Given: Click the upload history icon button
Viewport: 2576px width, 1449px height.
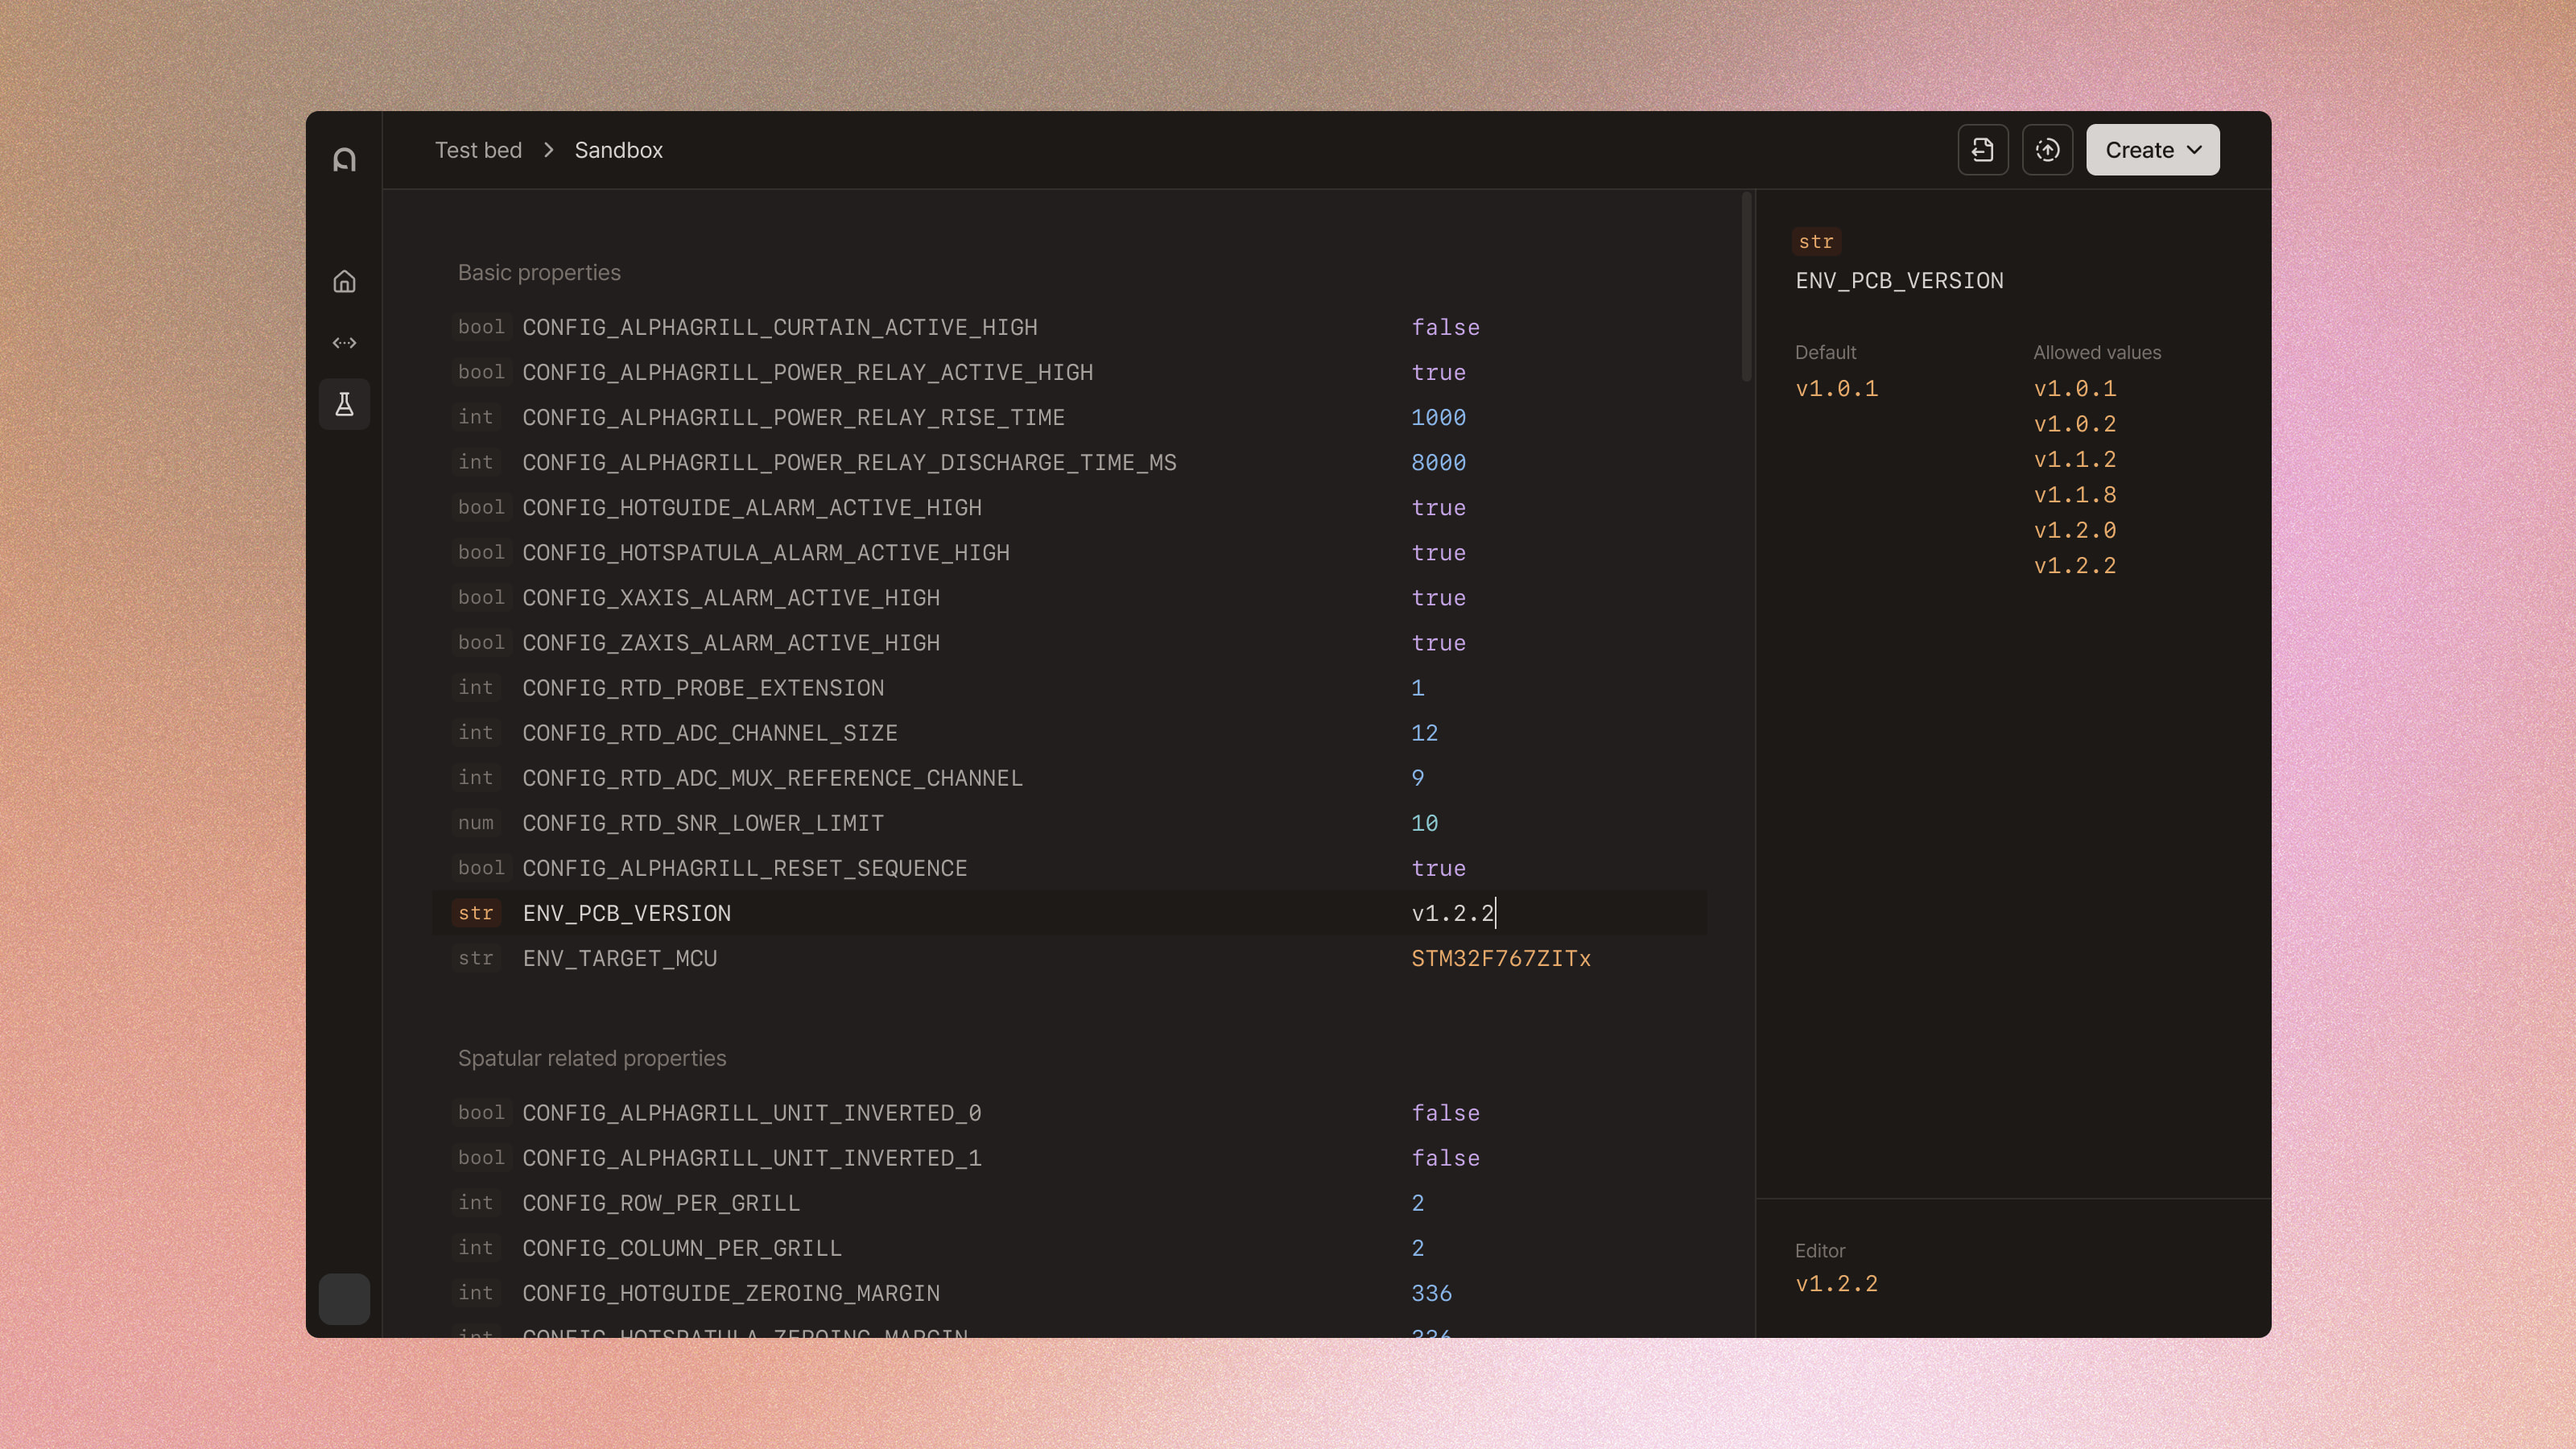Looking at the screenshot, I should coord(2047,150).
